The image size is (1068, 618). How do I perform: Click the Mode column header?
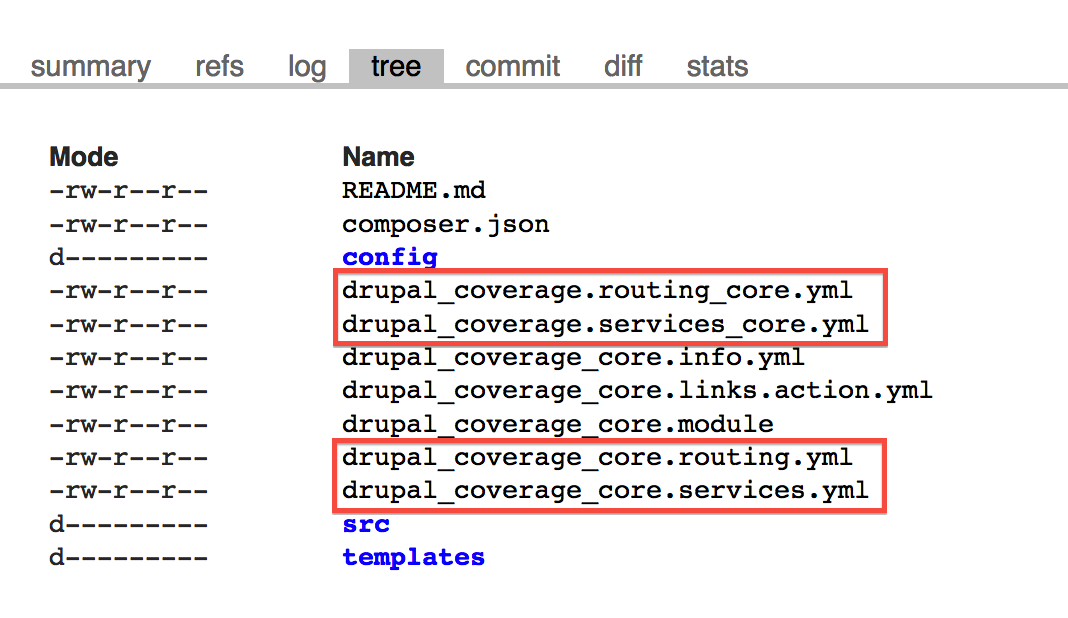point(84,157)
